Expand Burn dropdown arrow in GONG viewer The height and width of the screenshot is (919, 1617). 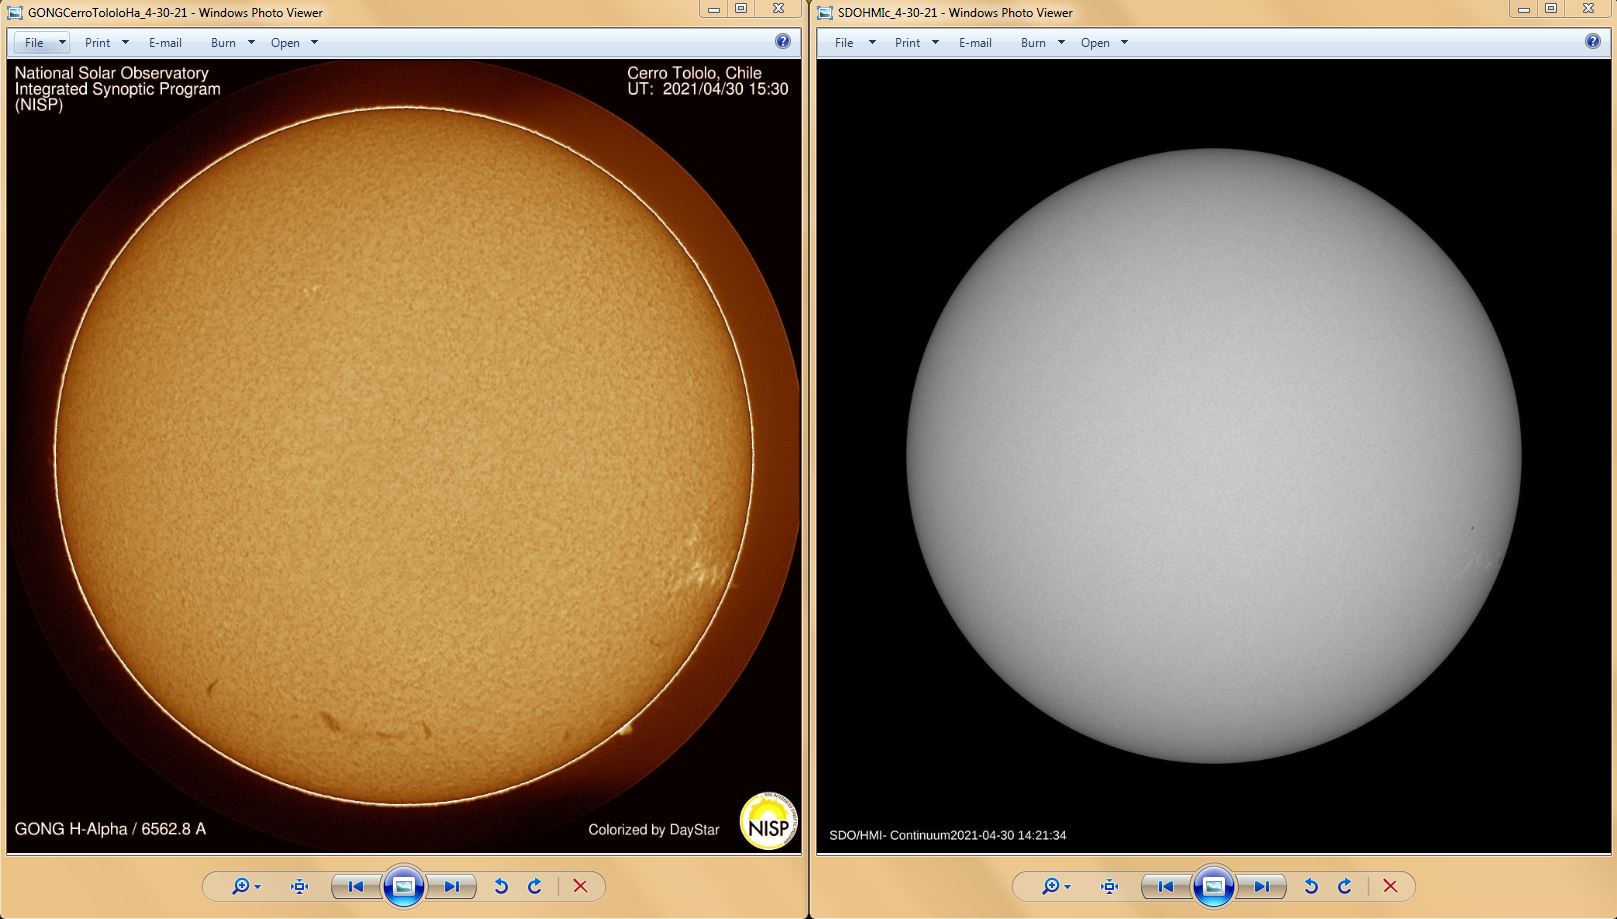point(251,42)
